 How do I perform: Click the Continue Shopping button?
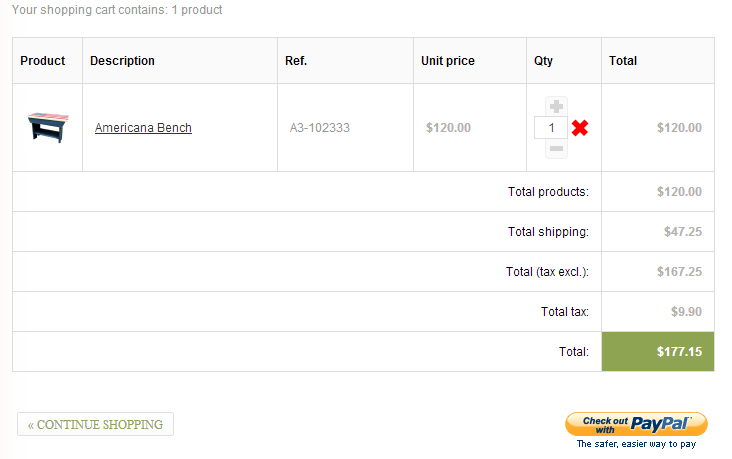click(x=95, y=424)
